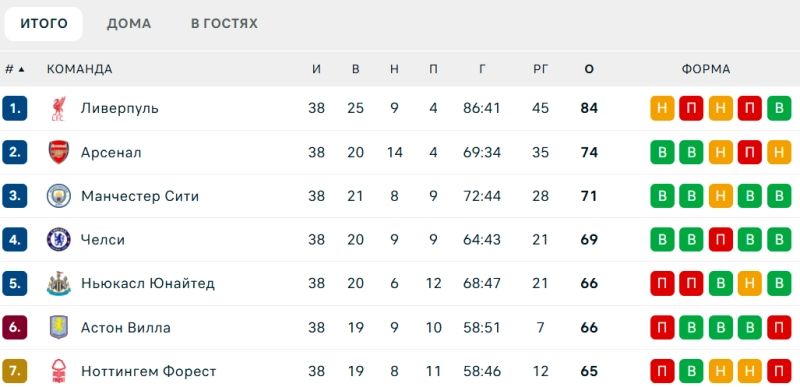The image size is (800, 387).
Task: Click the Chelsea club crest icon
Action: tap(59, 240)
